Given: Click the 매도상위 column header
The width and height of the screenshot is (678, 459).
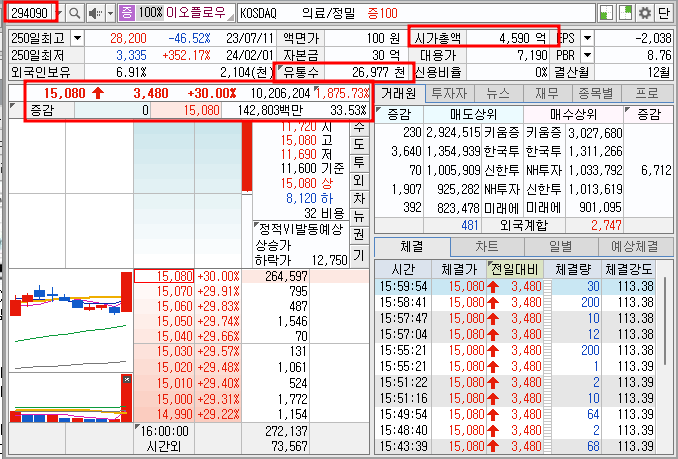Looking at the screenshot, I should tap(473, 114).
